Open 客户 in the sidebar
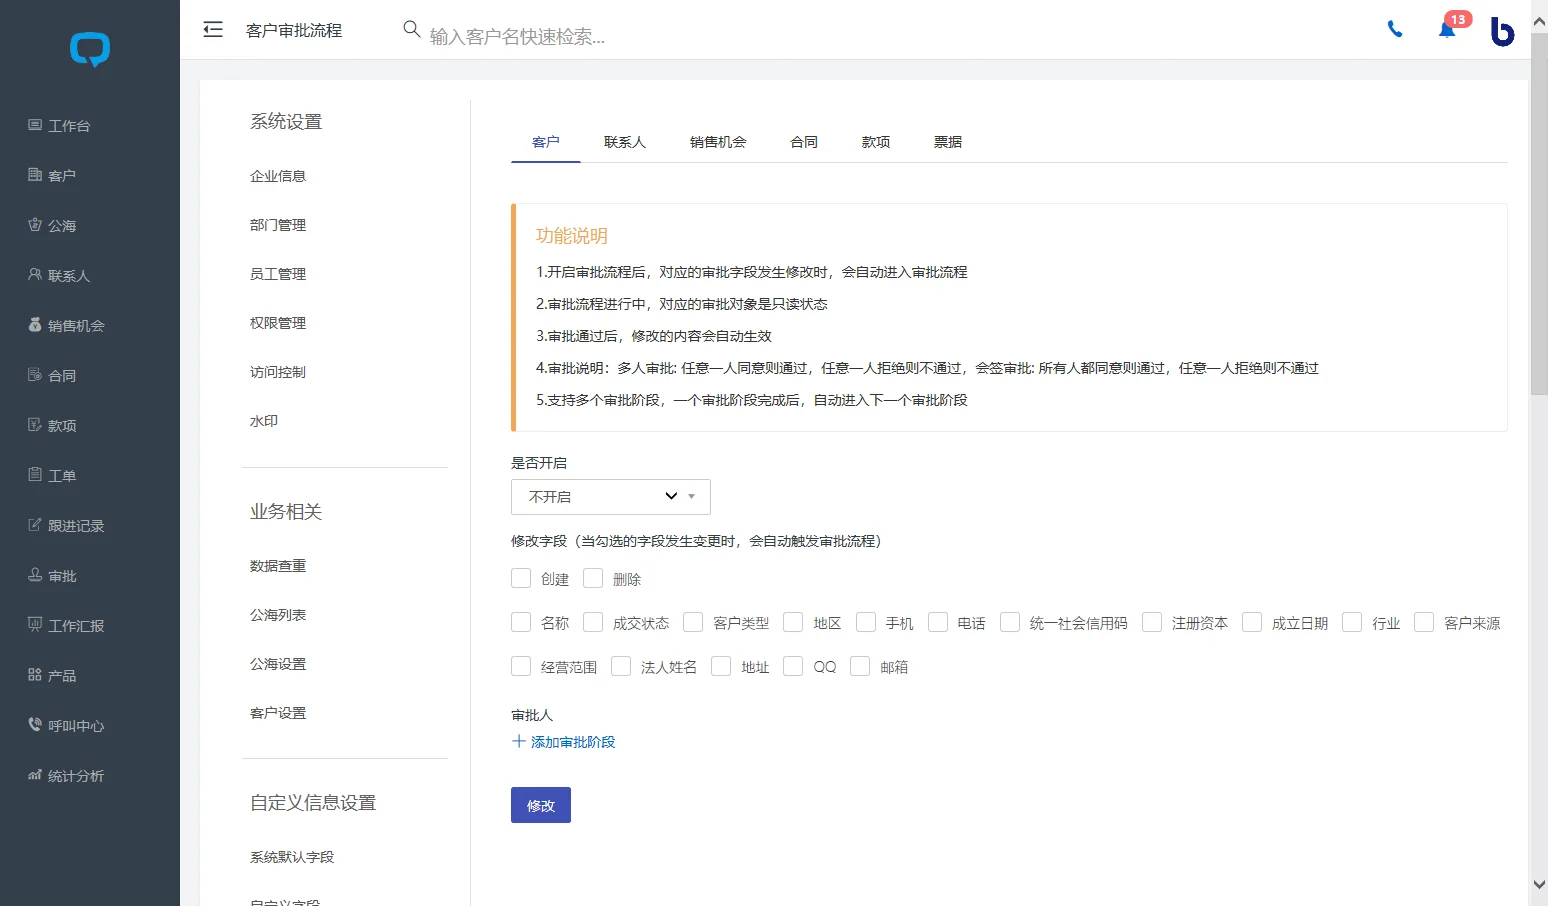 click(x=52, y=175)
